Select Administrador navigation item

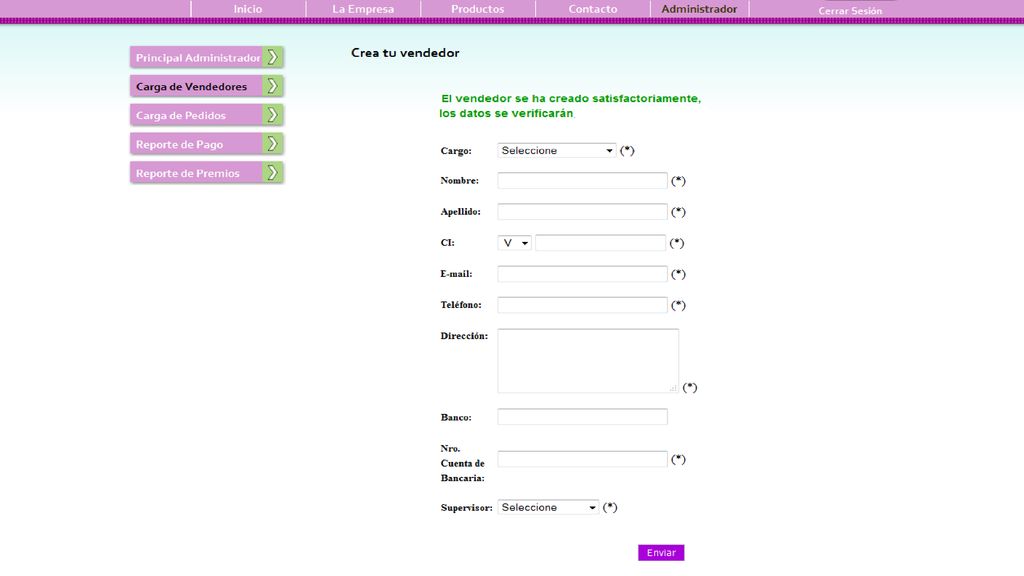(699, 9)
